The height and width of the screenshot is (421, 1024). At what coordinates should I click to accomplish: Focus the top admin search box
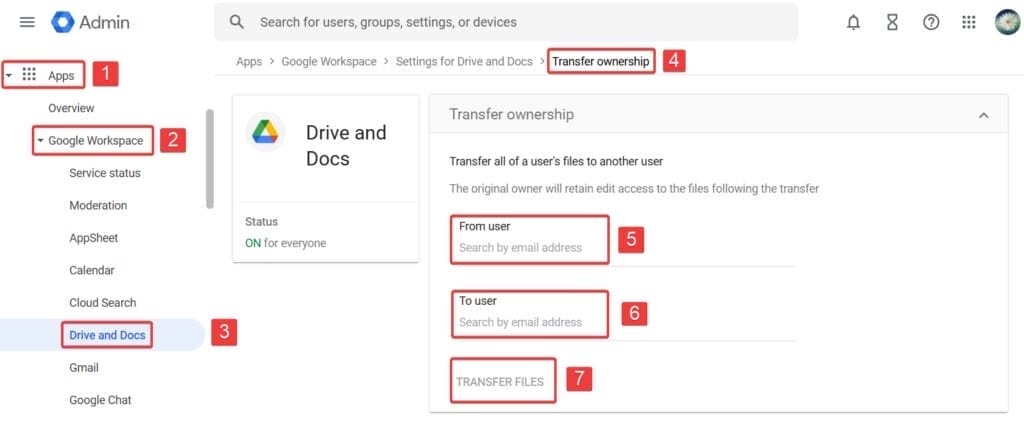coord(506,22)
